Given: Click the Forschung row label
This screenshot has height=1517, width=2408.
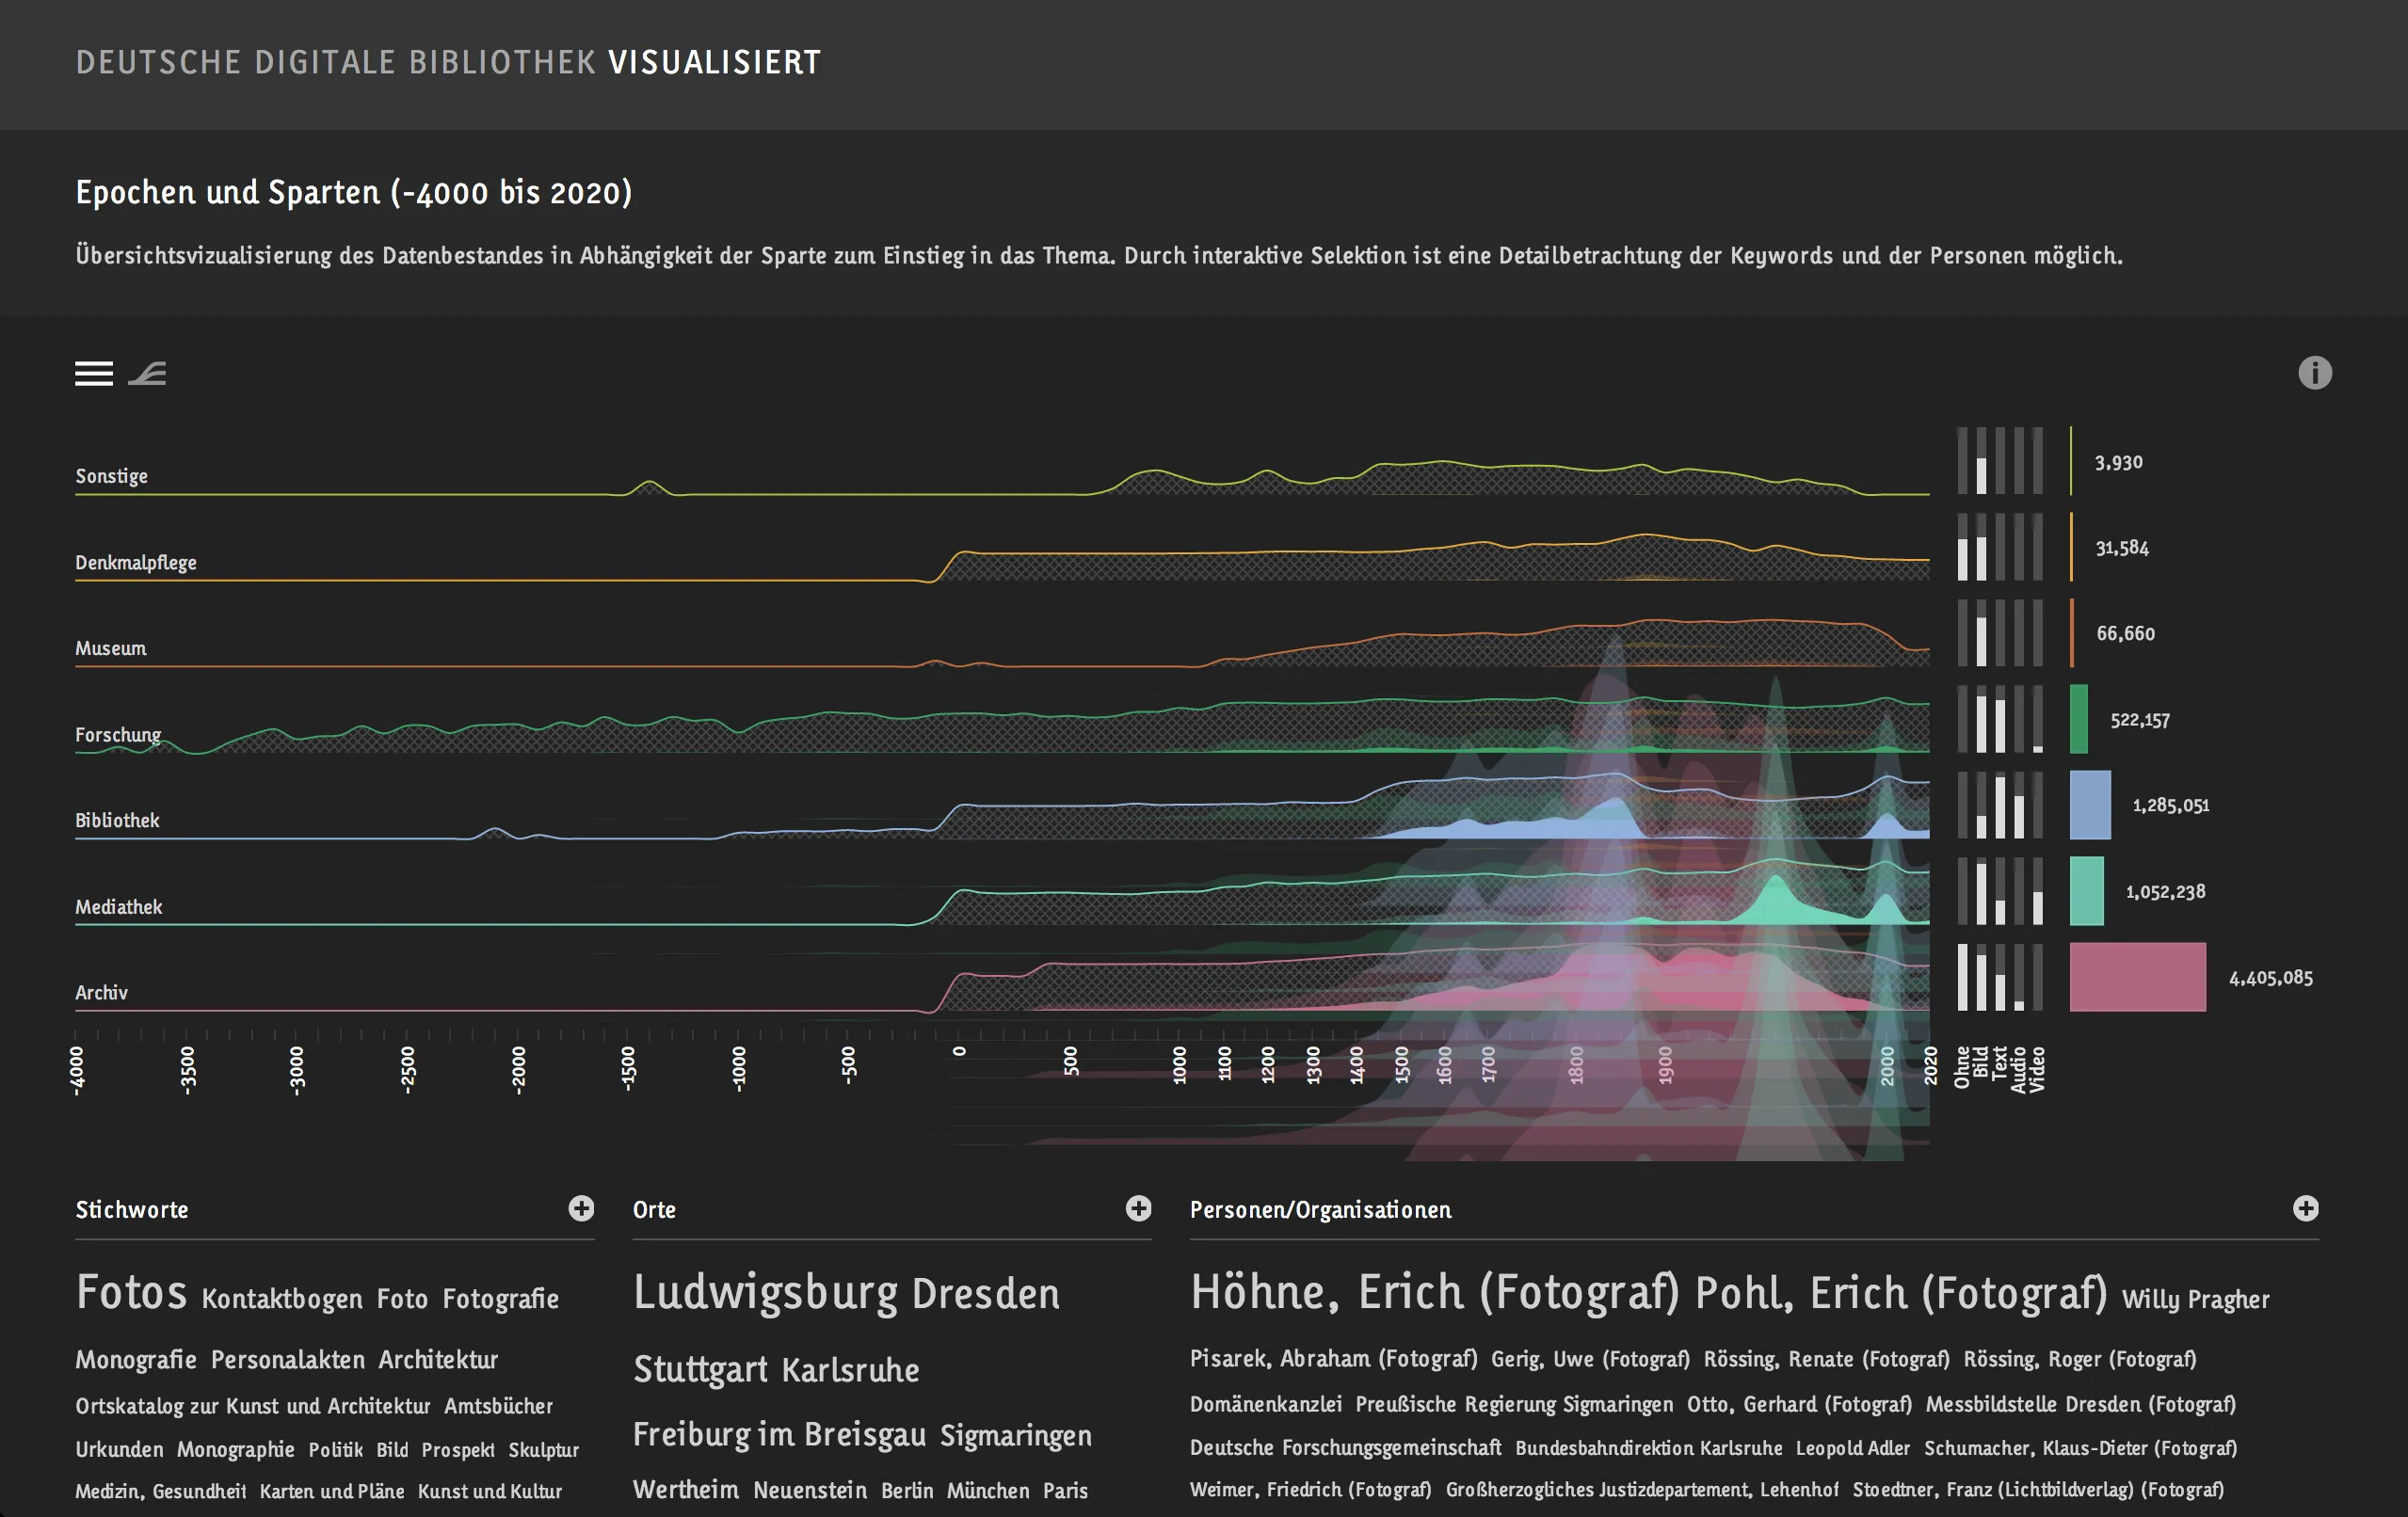Looking at the screenshot, I should pyautogui.click(x=118, y=734).
